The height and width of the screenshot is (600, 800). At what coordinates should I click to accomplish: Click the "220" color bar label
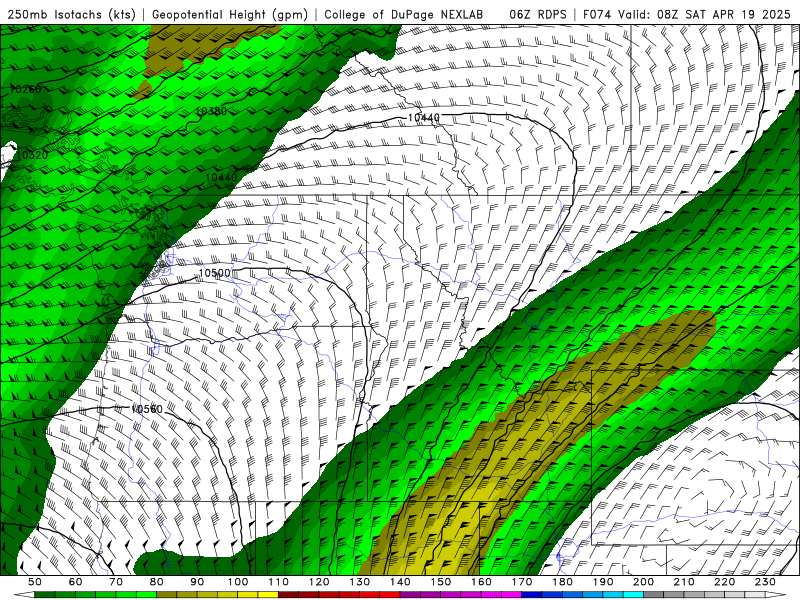coord(724,582)
